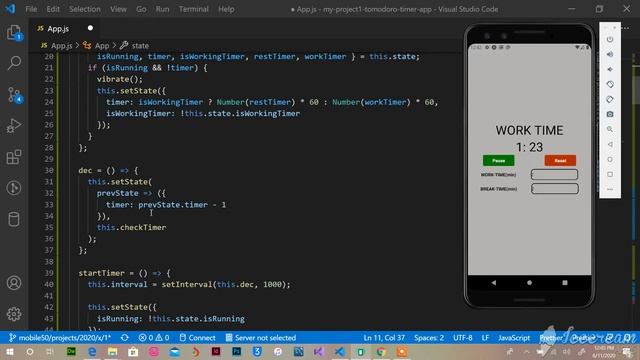
Task: Open editor More Actions ellipsis
Action: [626, 28]
